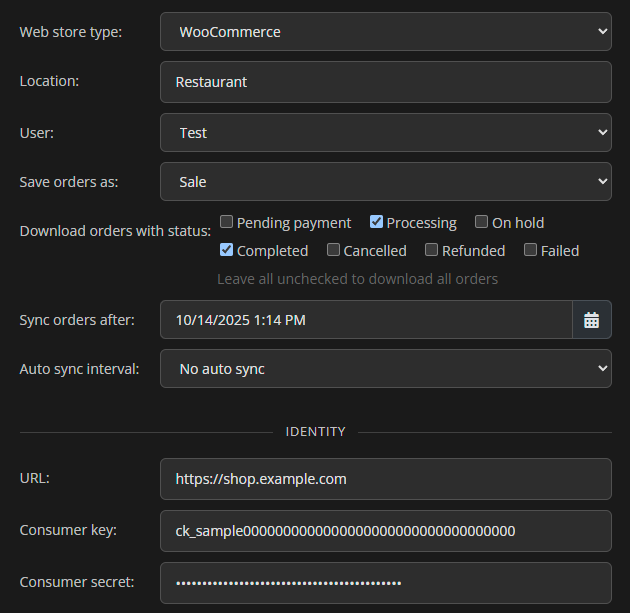Click the 'Download orders with status:' label
The height and width of the screenshot is (613, 630).
[115, 231]
